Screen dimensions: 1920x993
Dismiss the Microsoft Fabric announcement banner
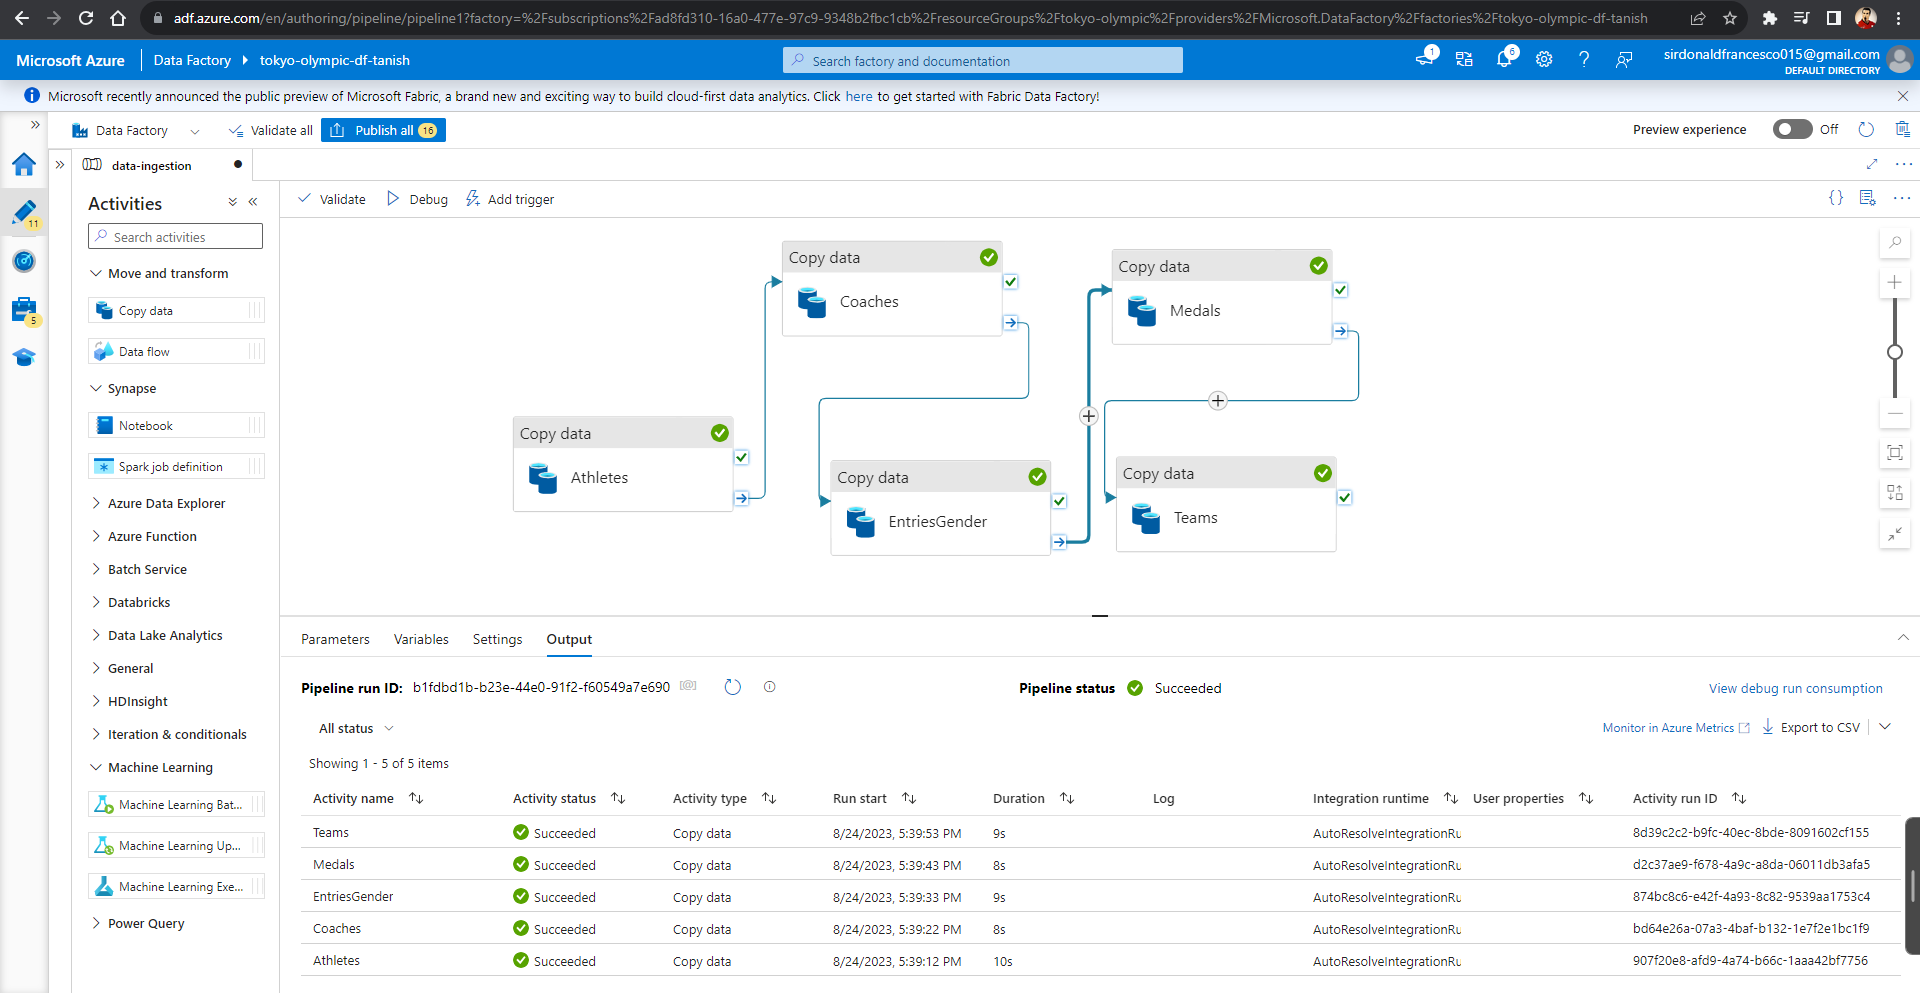pos(1903,96)
